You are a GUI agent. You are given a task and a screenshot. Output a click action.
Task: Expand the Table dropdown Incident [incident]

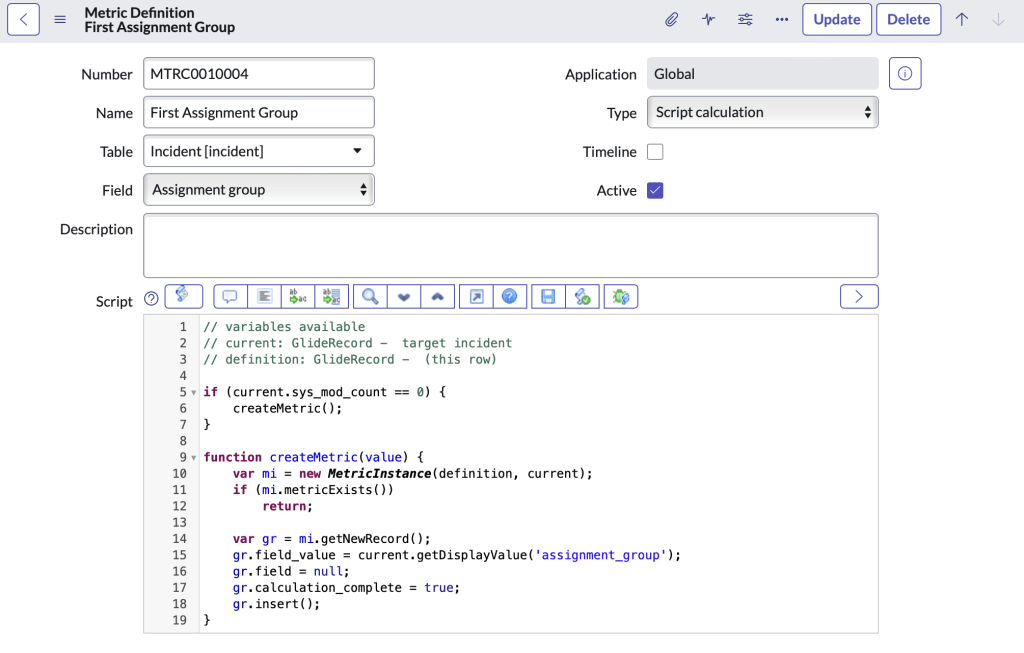259,151
